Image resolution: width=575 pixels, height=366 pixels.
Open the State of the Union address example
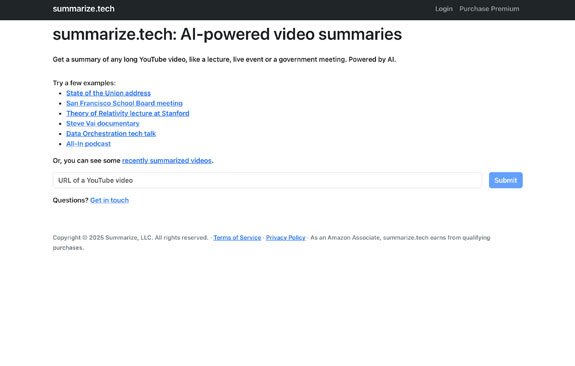(x=108, y=93)
